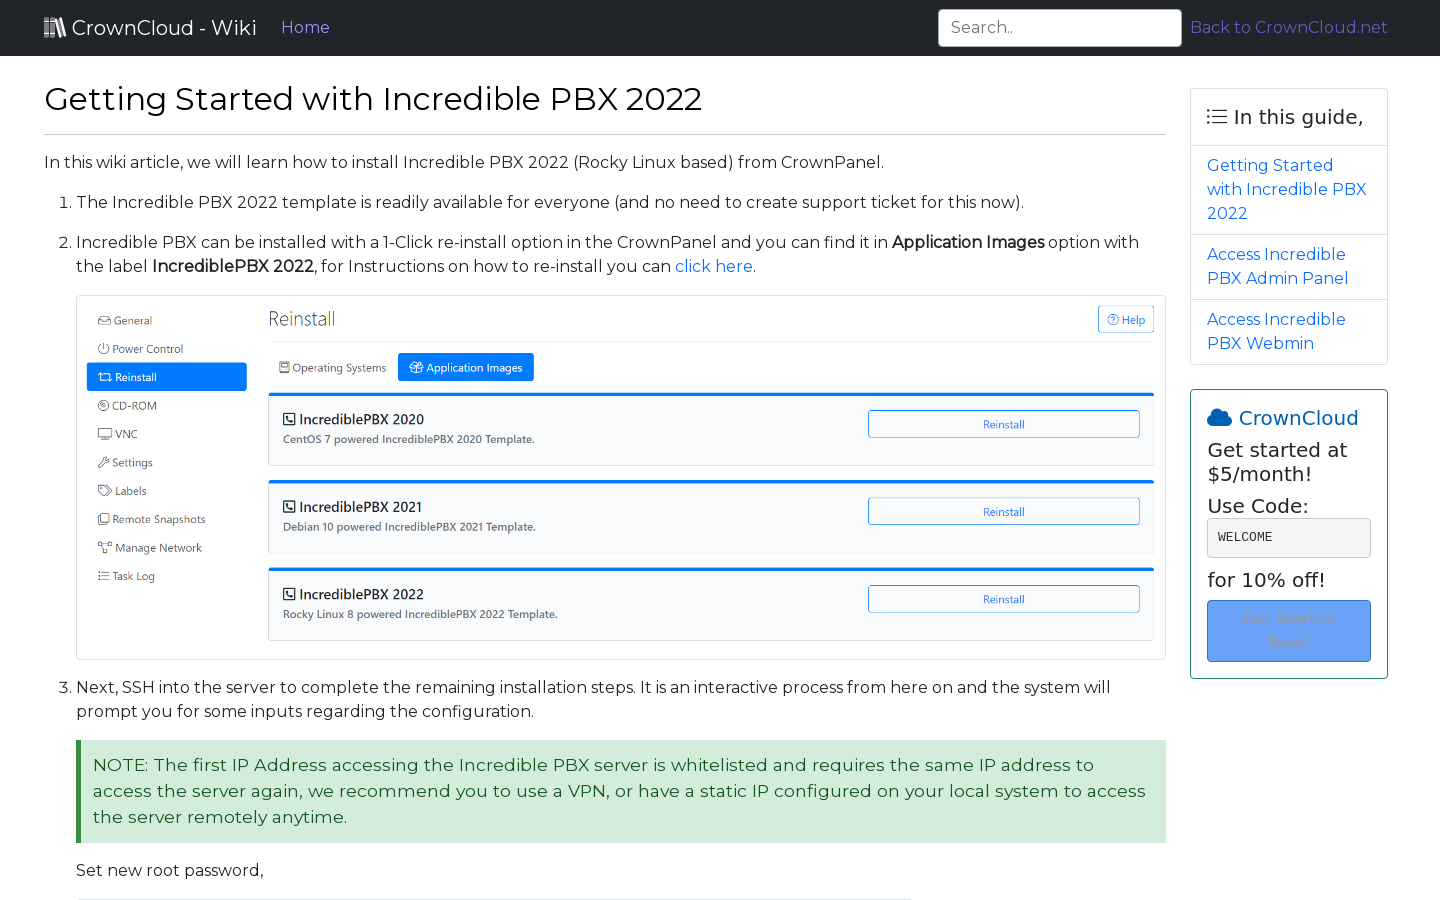
Task: Click the books logo icon beside CrownCloud
Action: [55, 27]
